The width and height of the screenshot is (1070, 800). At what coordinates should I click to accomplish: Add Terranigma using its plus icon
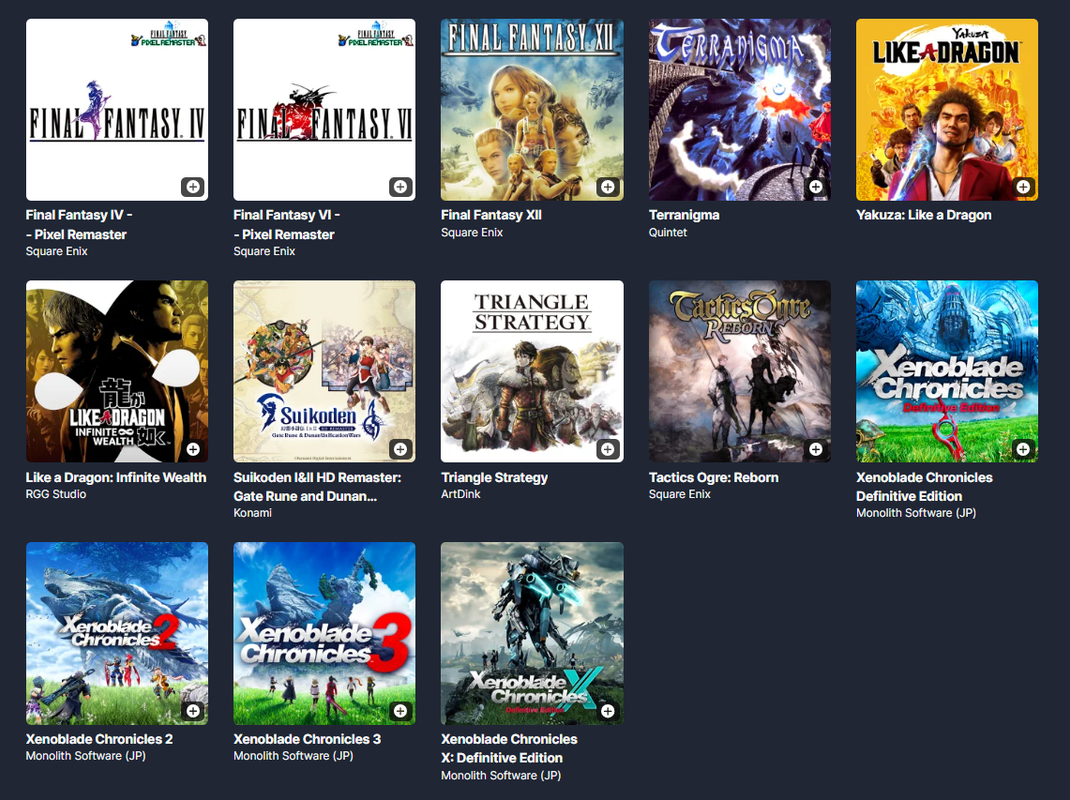(815, 186)
